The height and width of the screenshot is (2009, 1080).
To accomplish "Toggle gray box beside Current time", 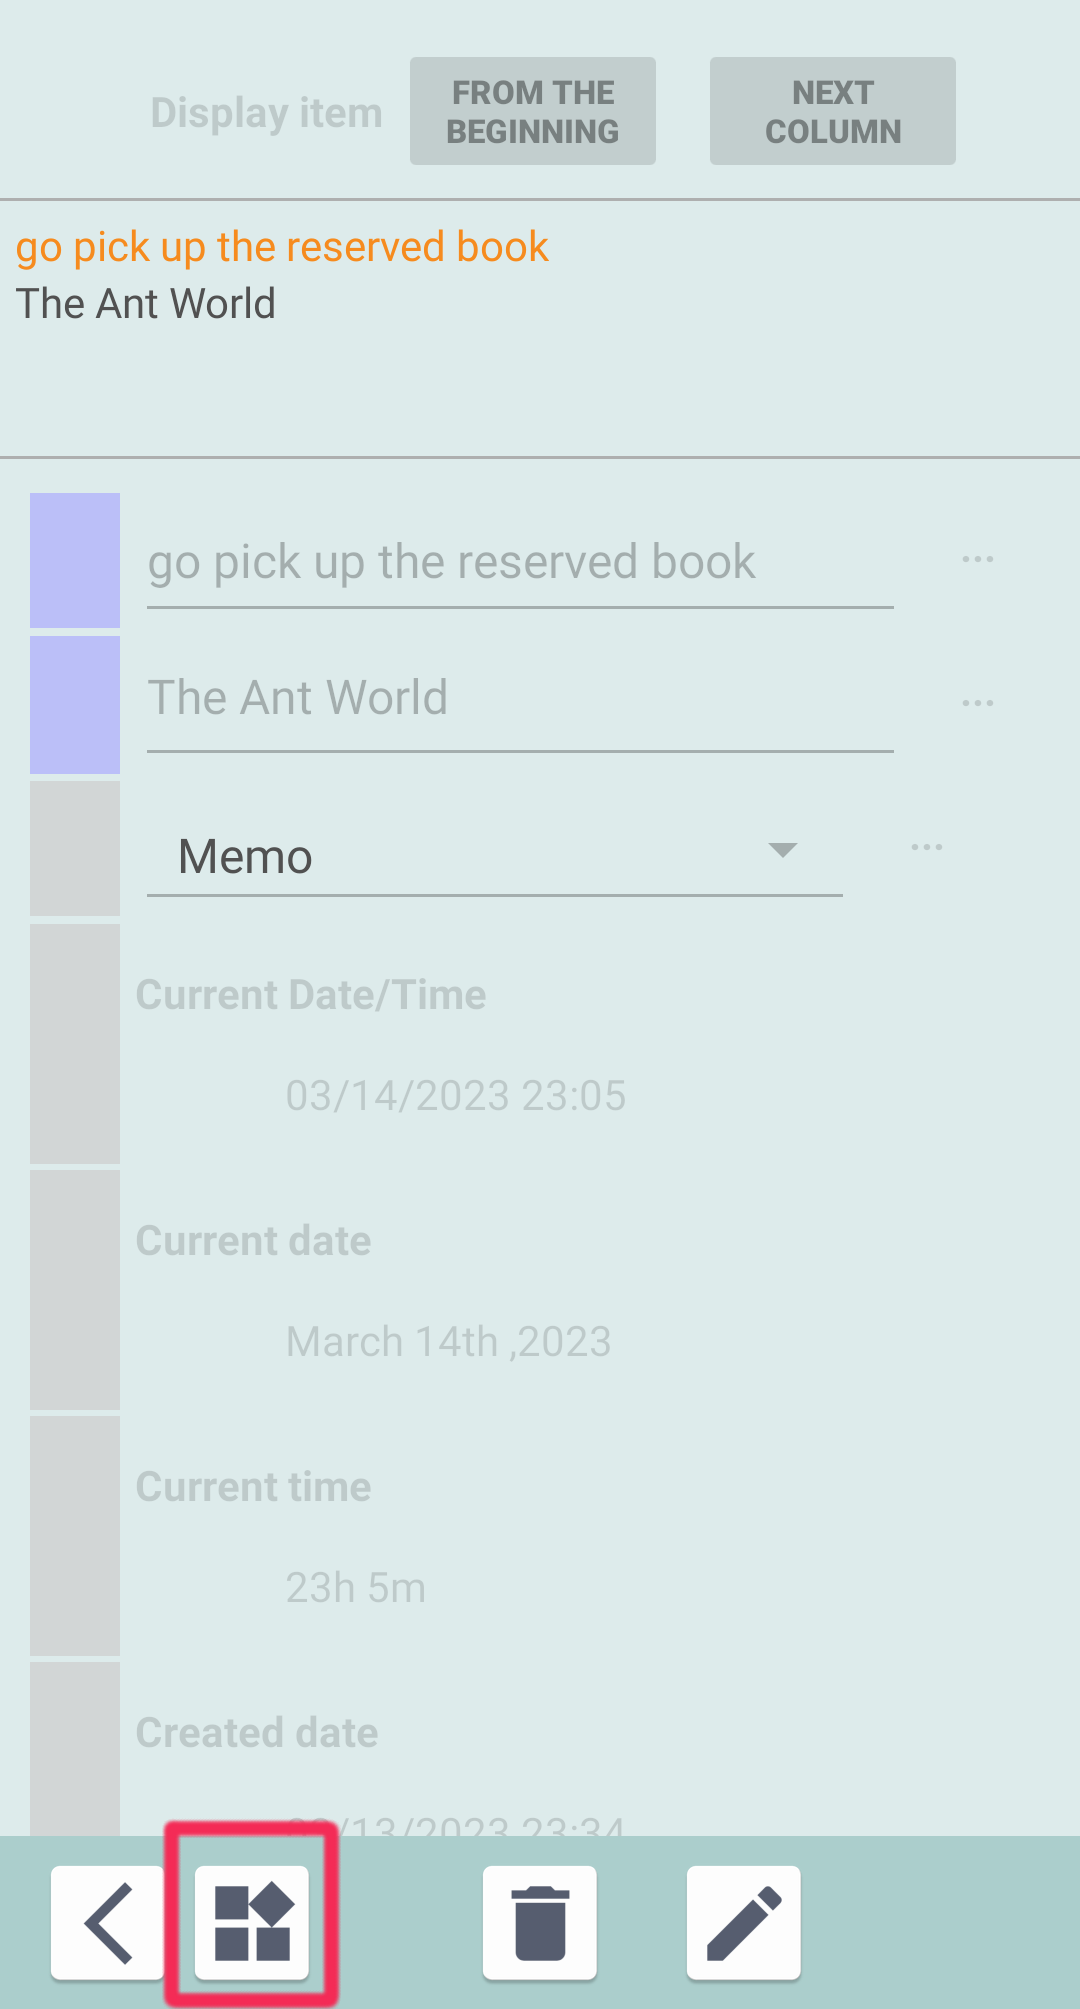I will 75,1535.
